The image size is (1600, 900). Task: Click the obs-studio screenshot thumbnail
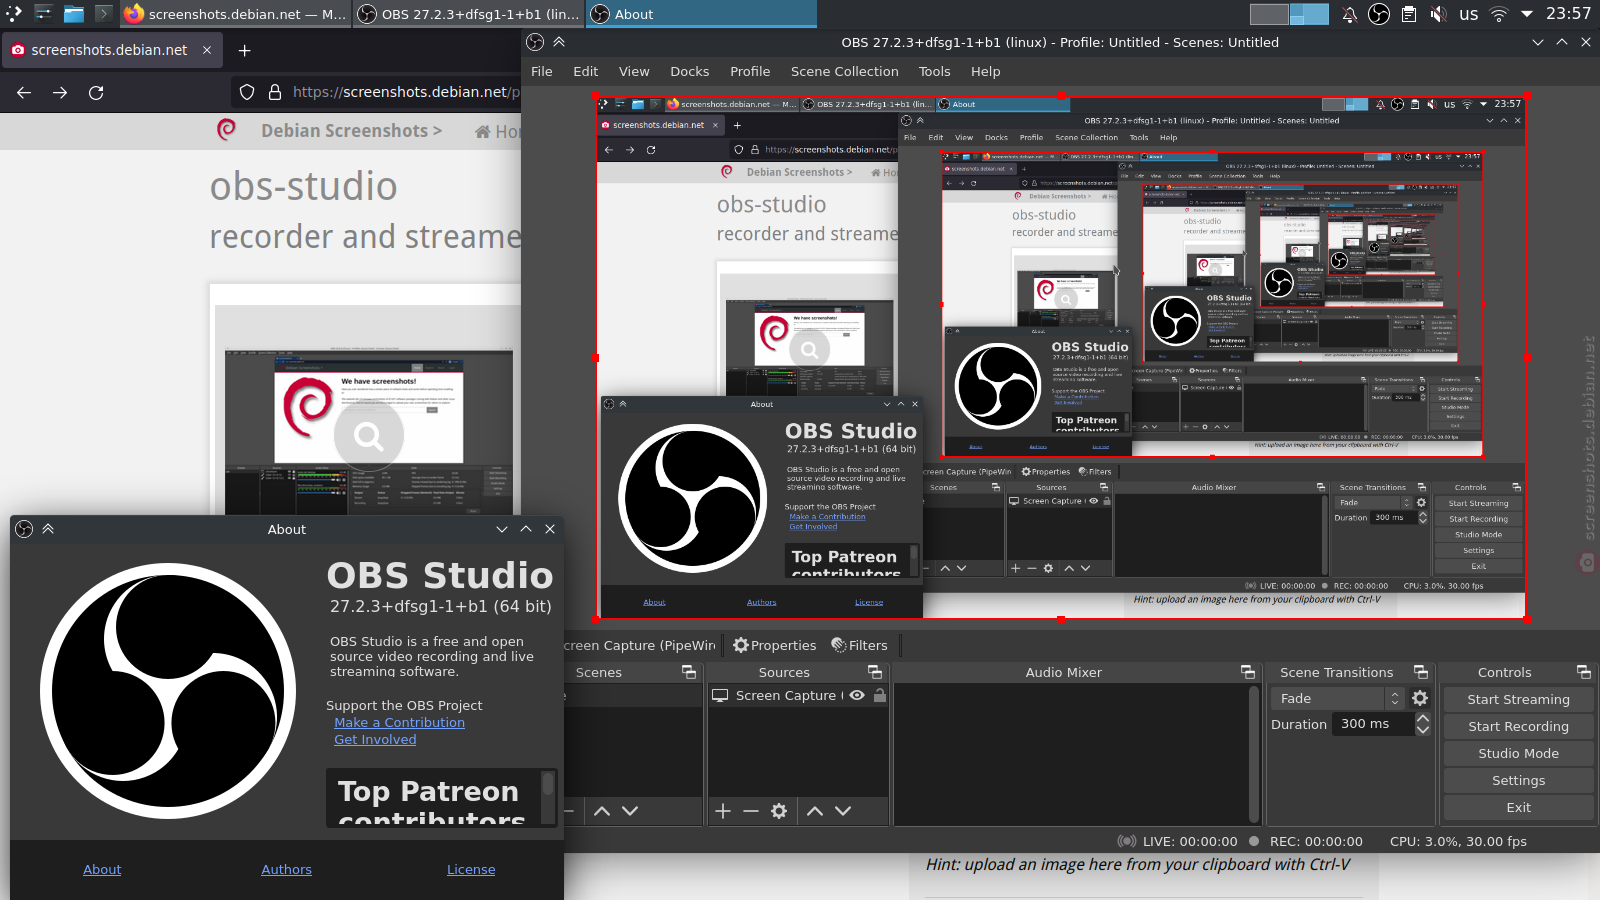coord(368,410)
